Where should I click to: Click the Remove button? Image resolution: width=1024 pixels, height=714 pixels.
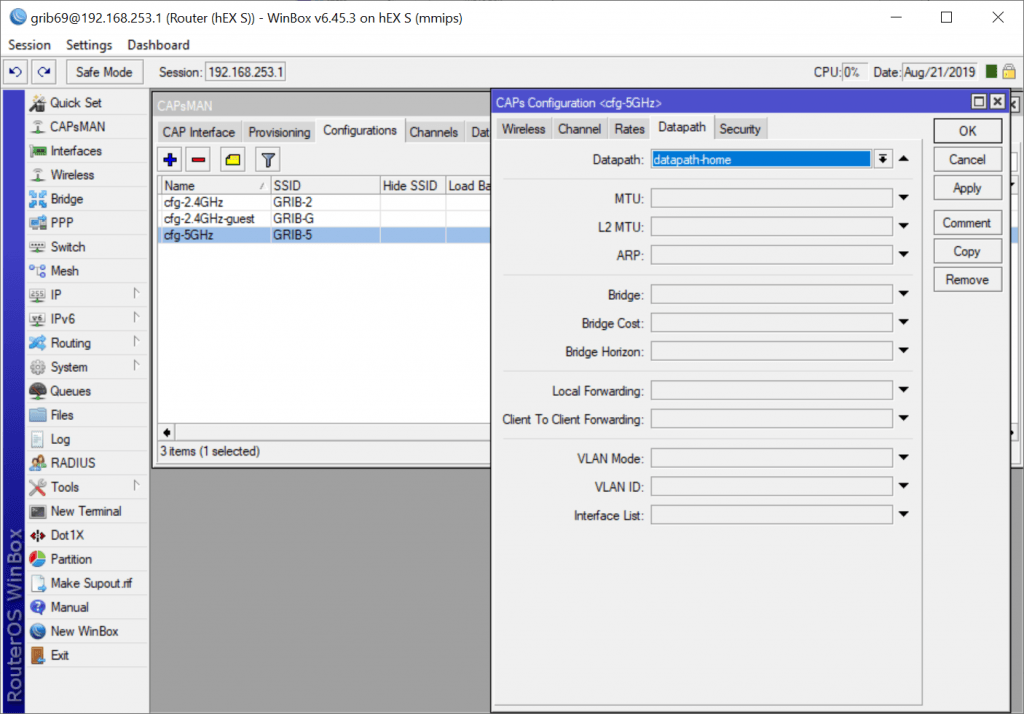pos(967,280)
